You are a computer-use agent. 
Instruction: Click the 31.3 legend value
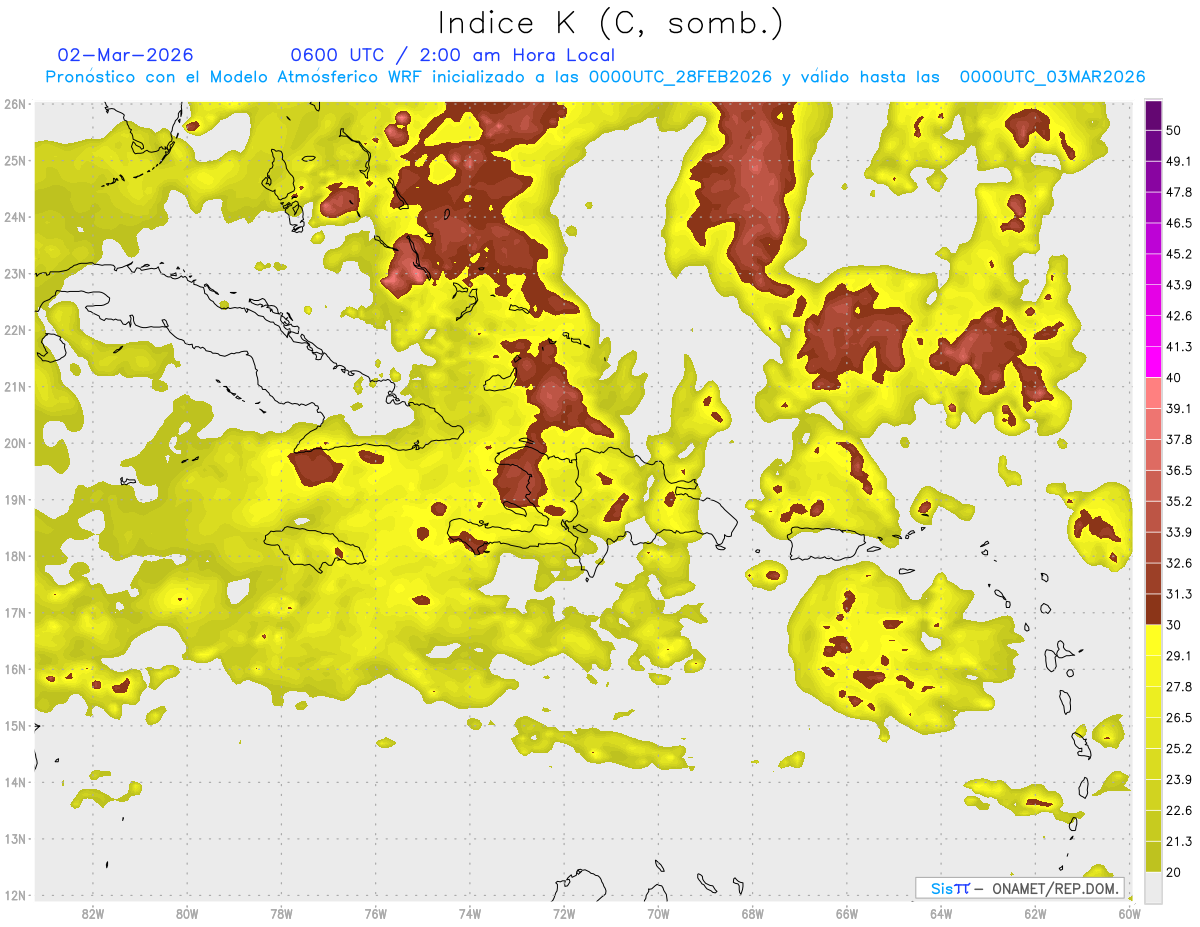[1179, 594]
